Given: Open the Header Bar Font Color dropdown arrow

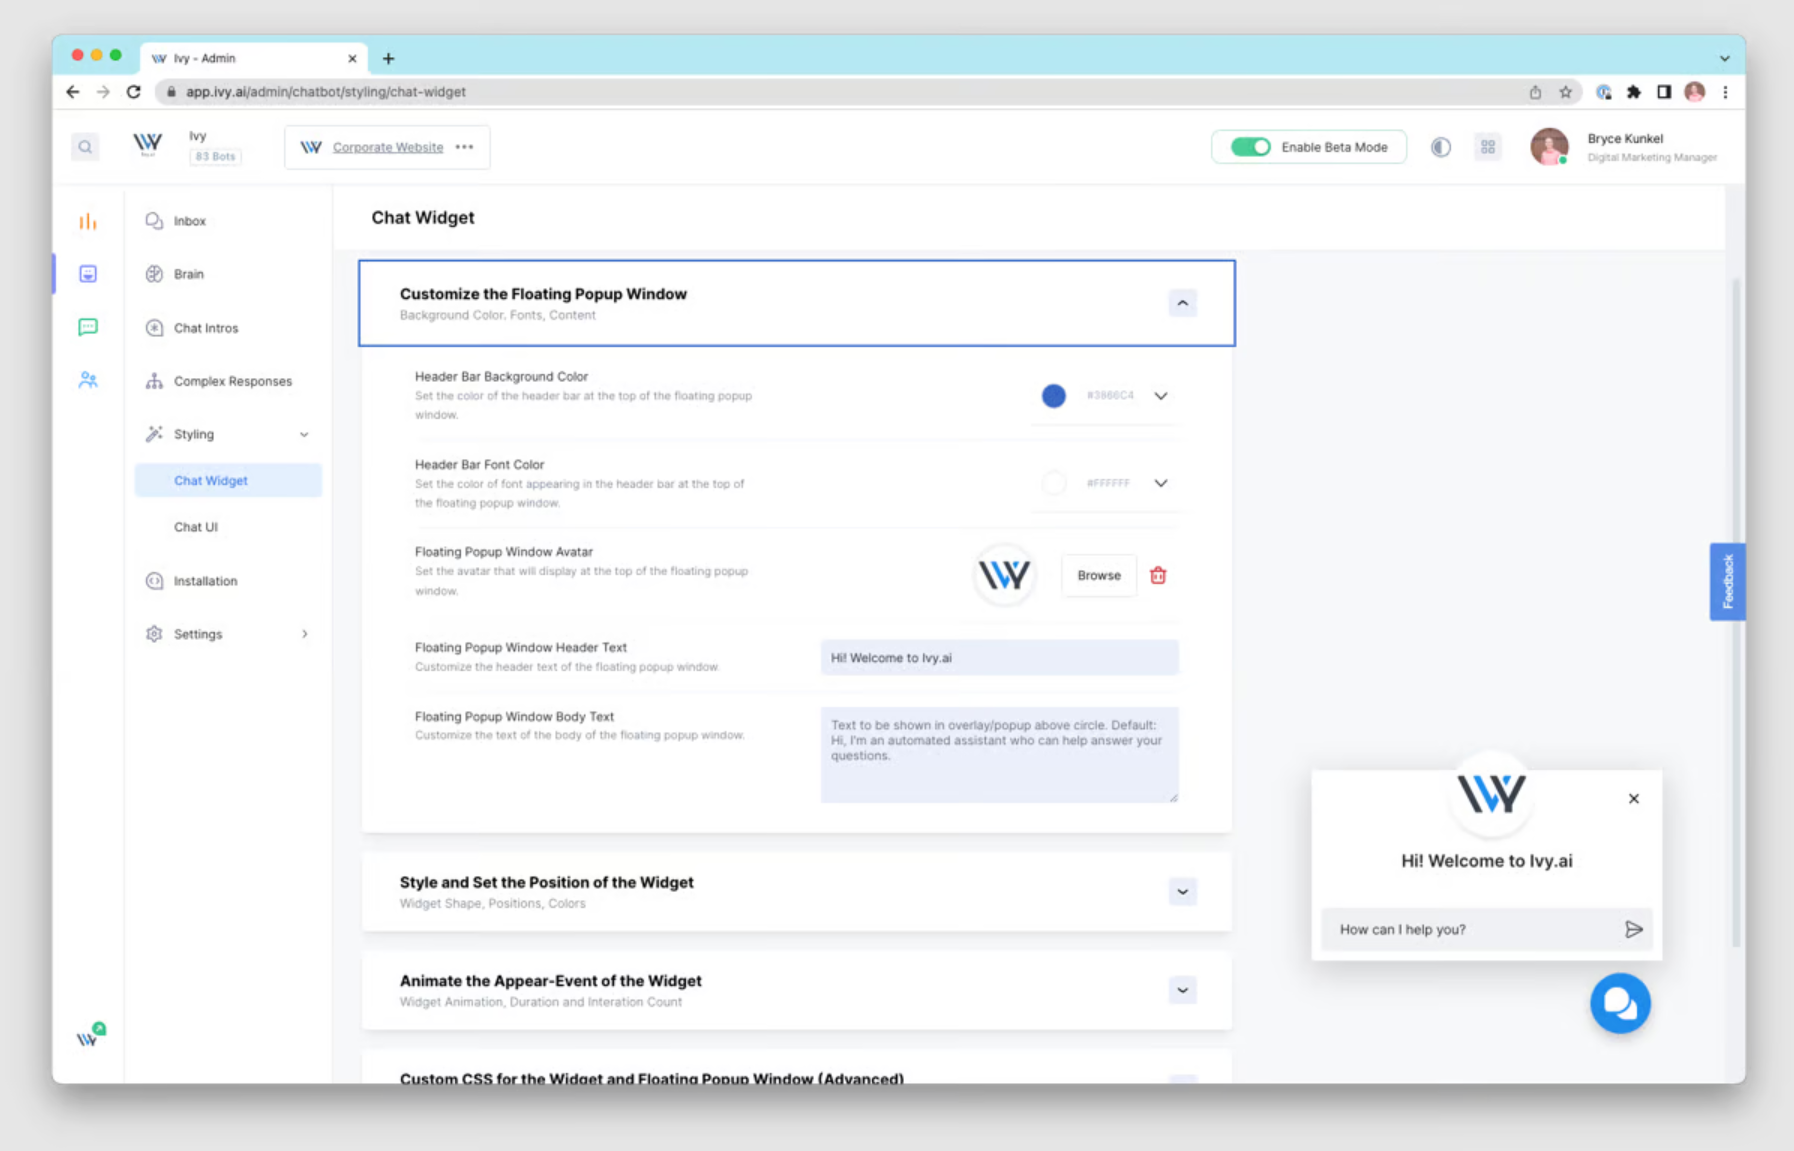Looking at the screenshot, I should (x=1160, y=483).
